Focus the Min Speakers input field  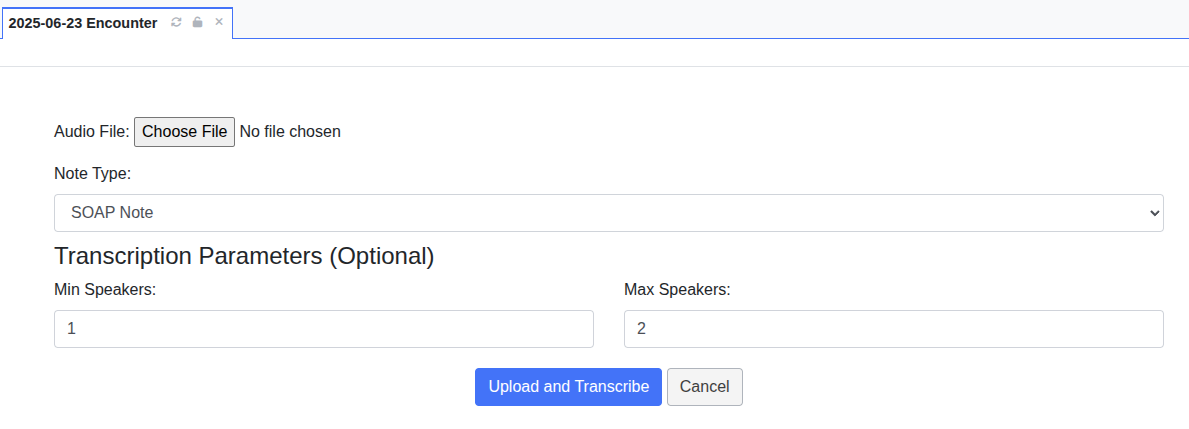tap(324, 329)
